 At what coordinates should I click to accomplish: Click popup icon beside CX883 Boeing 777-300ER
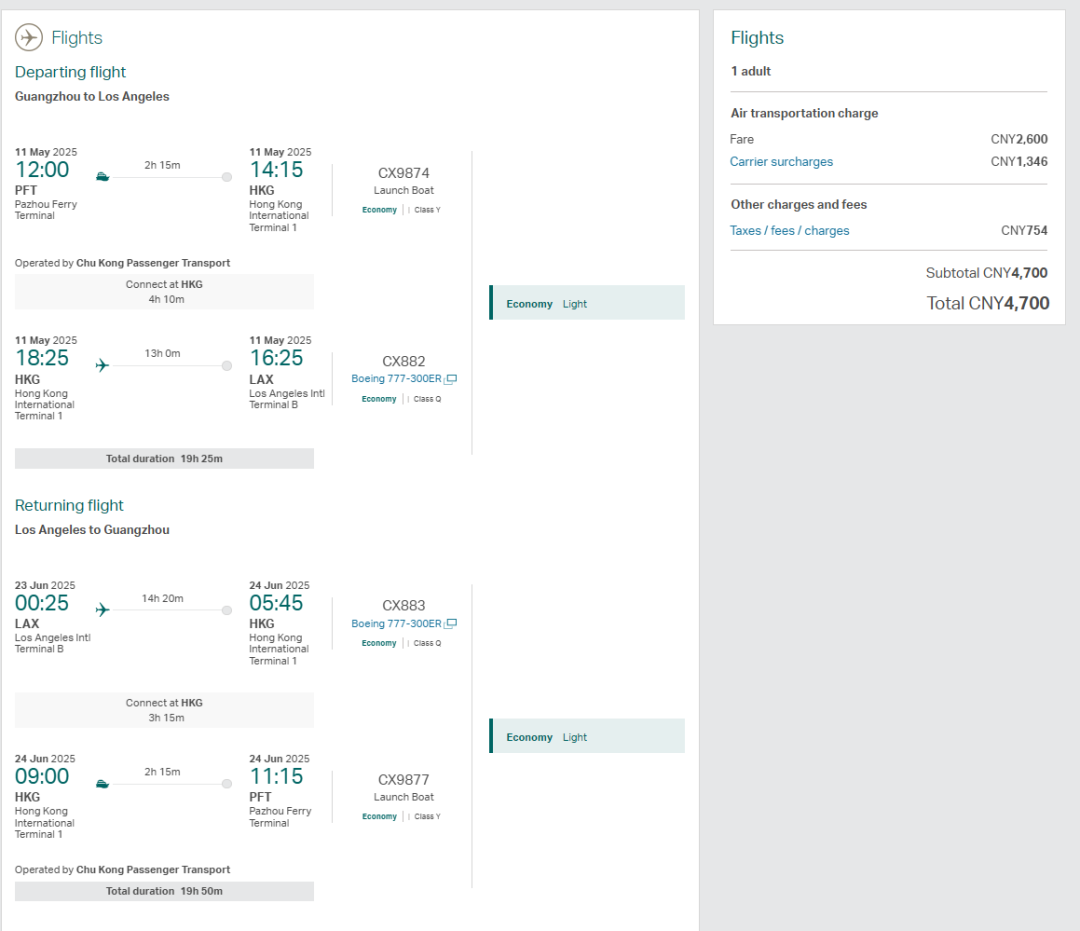[451, 624]
